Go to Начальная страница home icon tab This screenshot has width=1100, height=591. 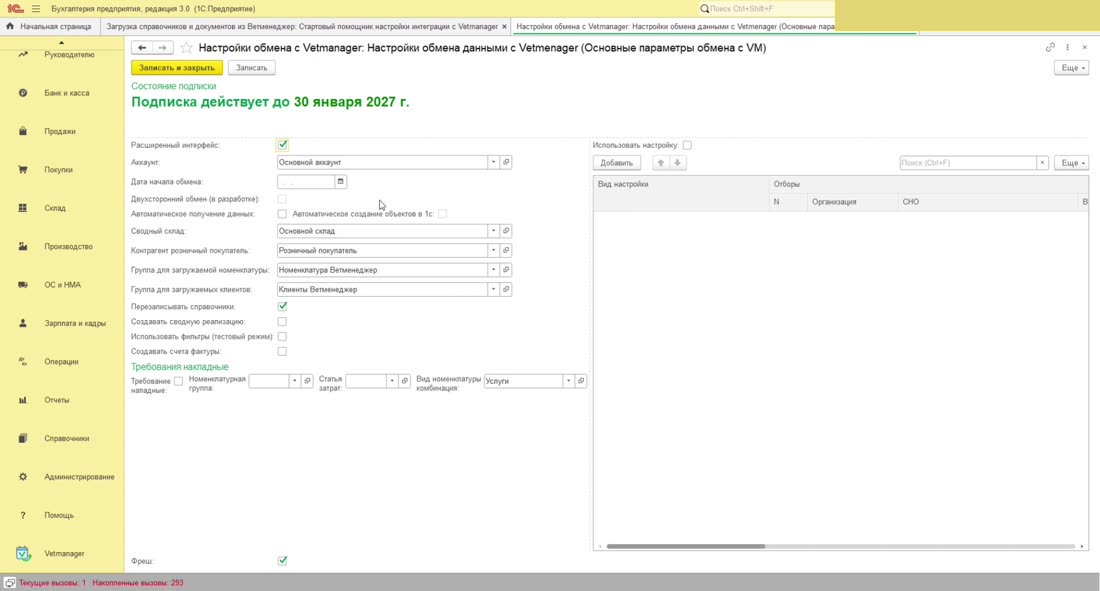(49, 26)
